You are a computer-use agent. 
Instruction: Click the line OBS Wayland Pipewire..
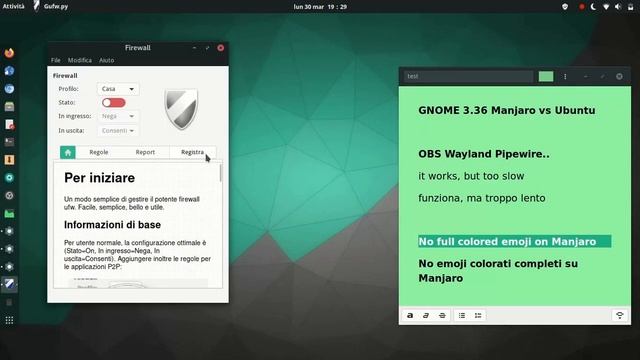(484, 154)
